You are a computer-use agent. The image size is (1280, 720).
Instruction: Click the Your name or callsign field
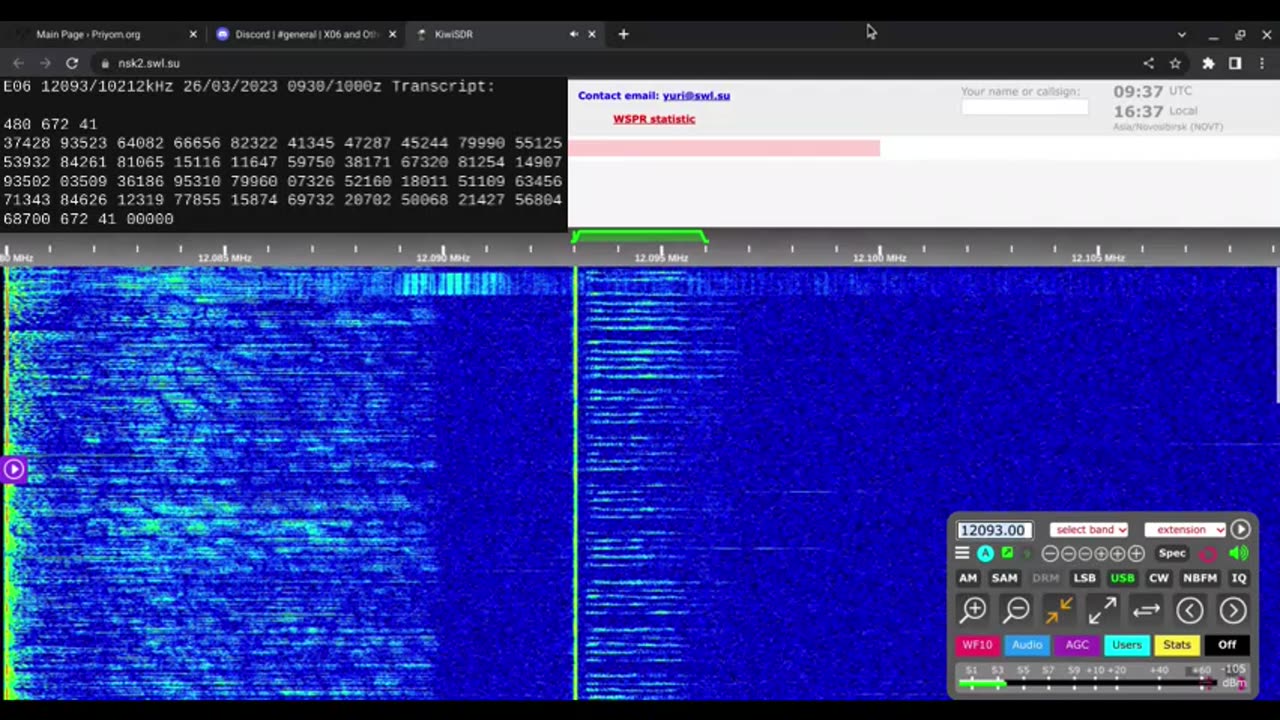pyautogui.click(x=1025, y=106)
